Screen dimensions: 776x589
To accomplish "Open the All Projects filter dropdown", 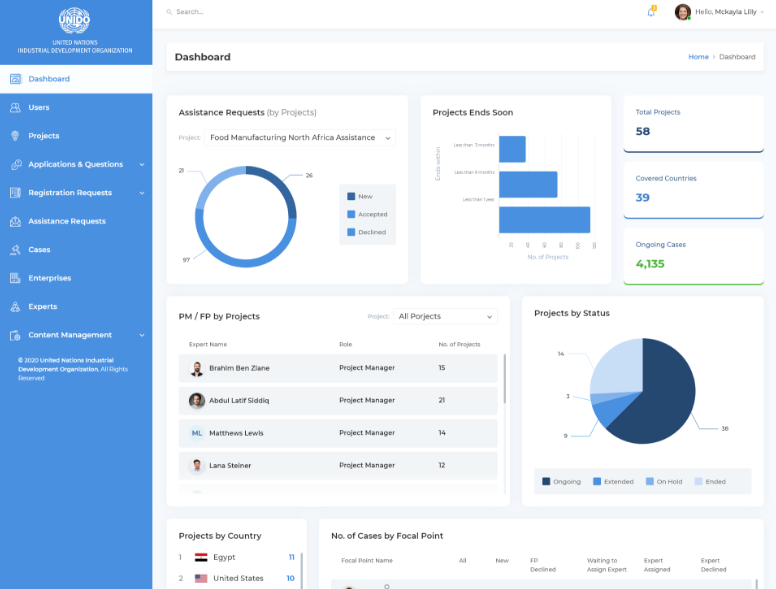I will (x=445, y=316).
